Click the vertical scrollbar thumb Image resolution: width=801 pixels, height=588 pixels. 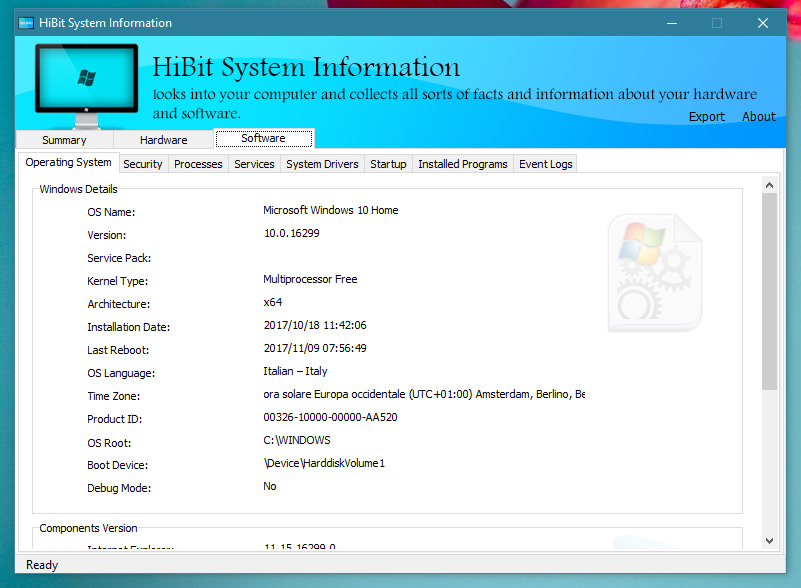[769, 290]
